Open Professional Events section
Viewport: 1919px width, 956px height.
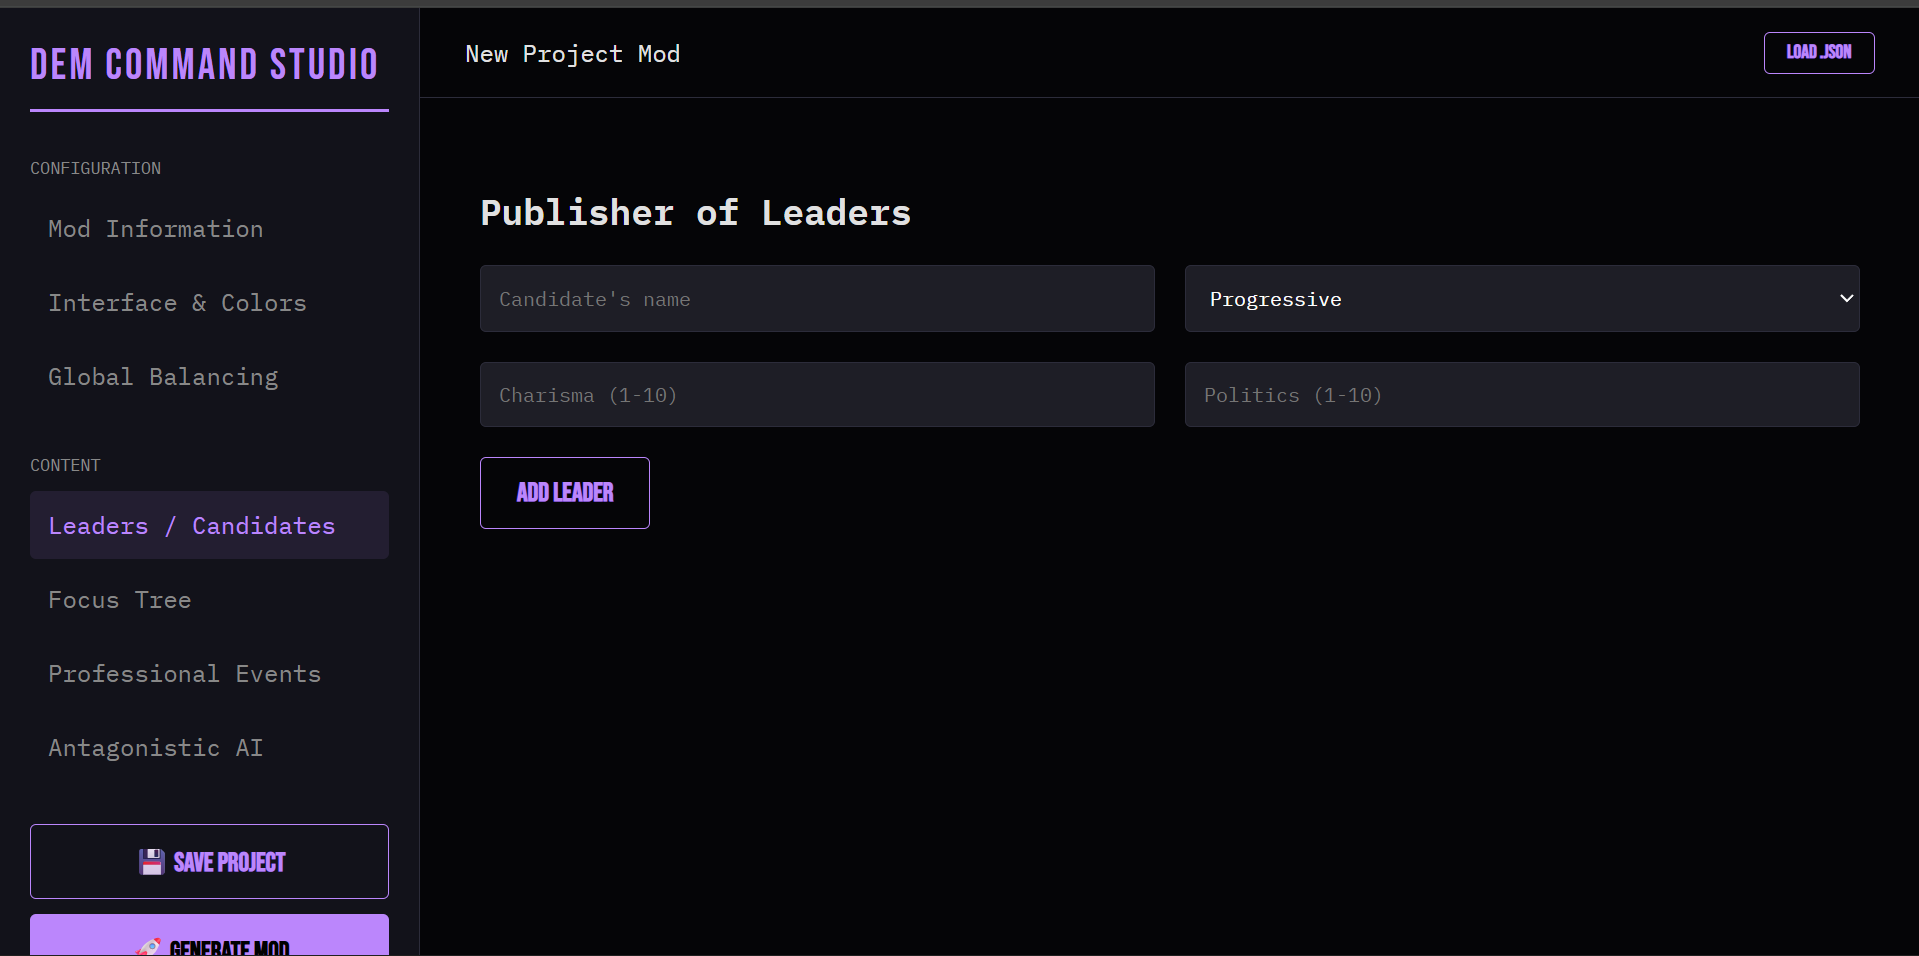pos(209,674)
